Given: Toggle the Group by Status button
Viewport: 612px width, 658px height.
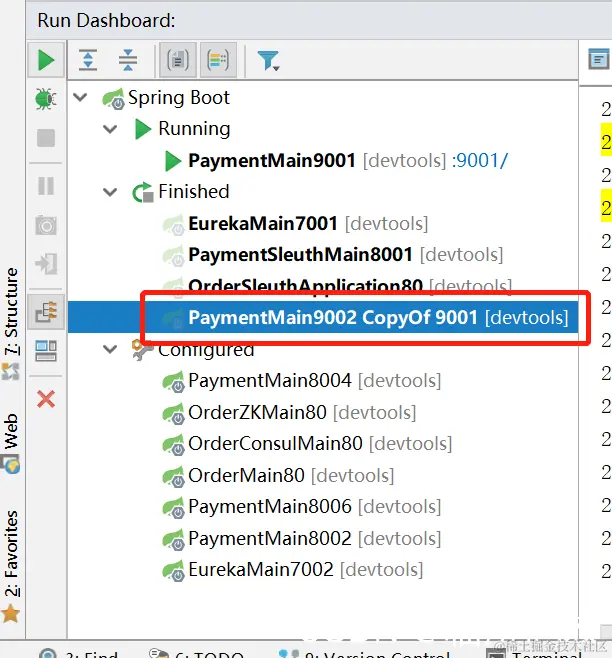Looking at the screenshot, I should click(x=218, y=60).
